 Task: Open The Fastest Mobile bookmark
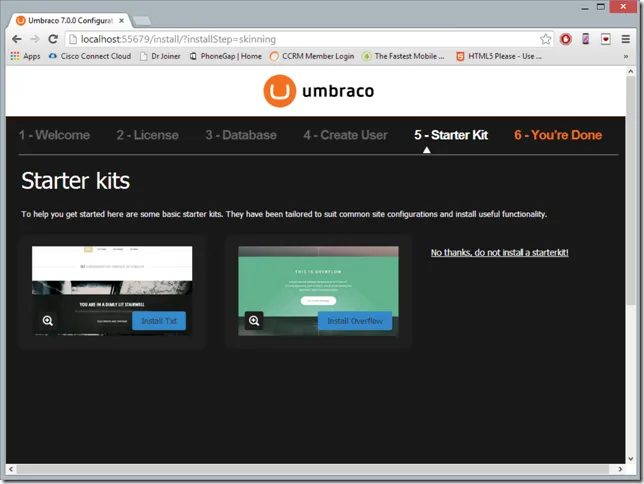pyautogui.click(x=403, y=56)
